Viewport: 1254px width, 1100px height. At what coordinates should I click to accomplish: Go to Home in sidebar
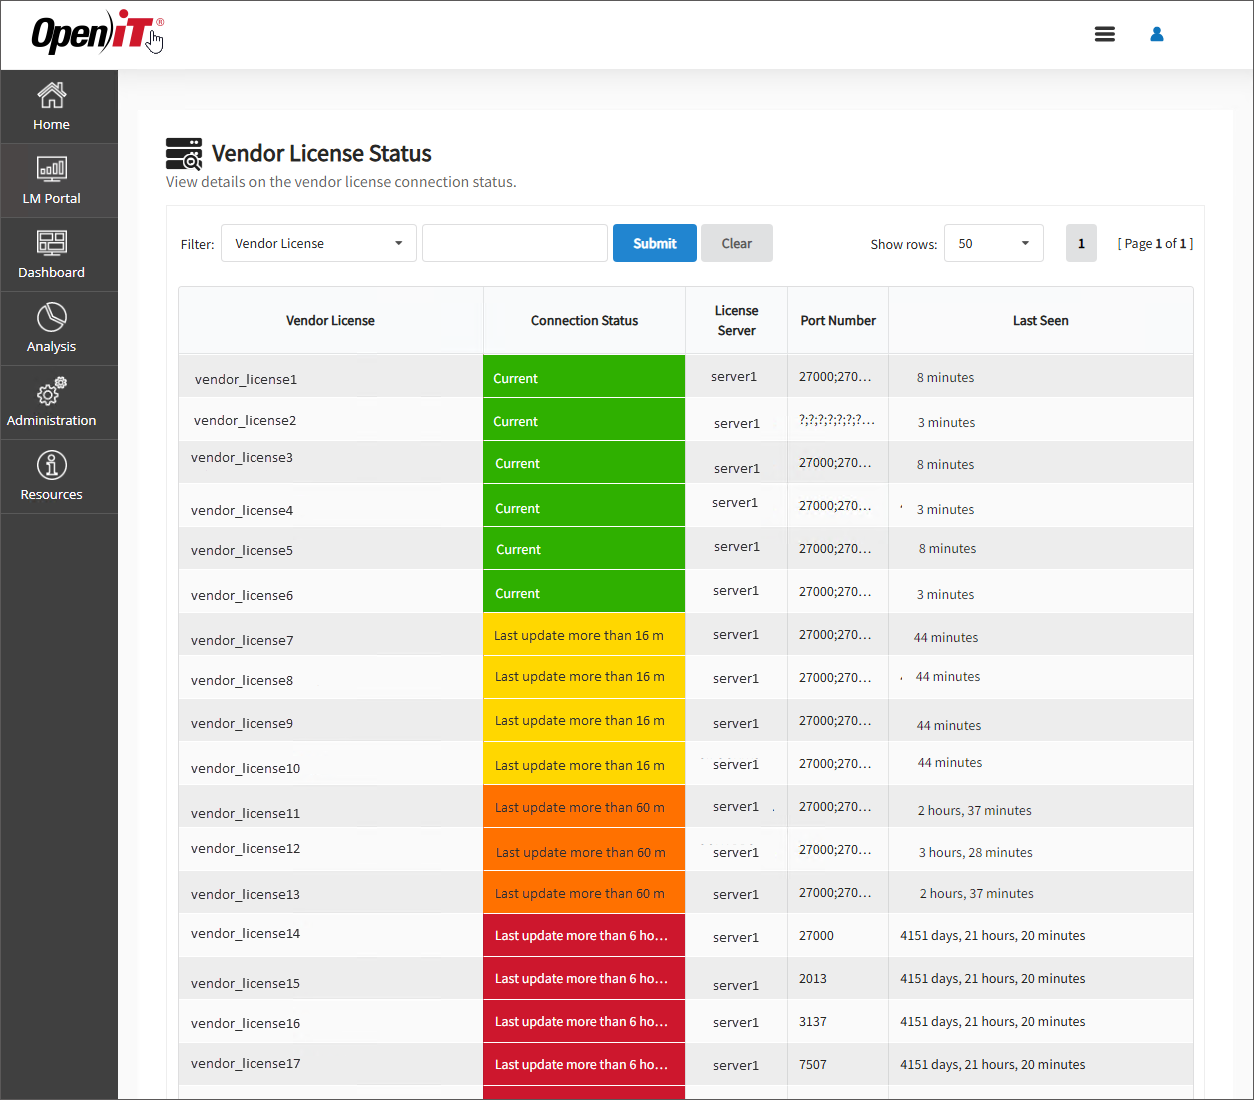tap(52, 107)
